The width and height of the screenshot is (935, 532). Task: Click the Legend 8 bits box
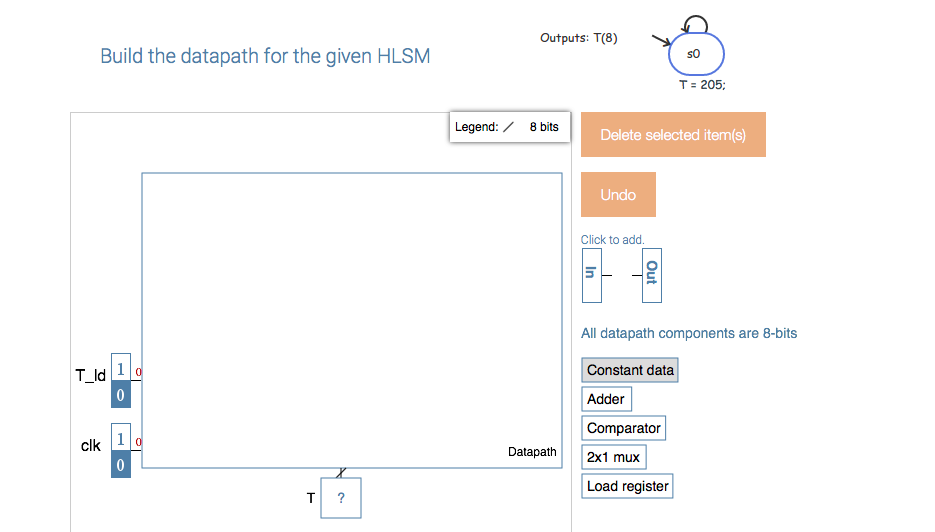510,127
